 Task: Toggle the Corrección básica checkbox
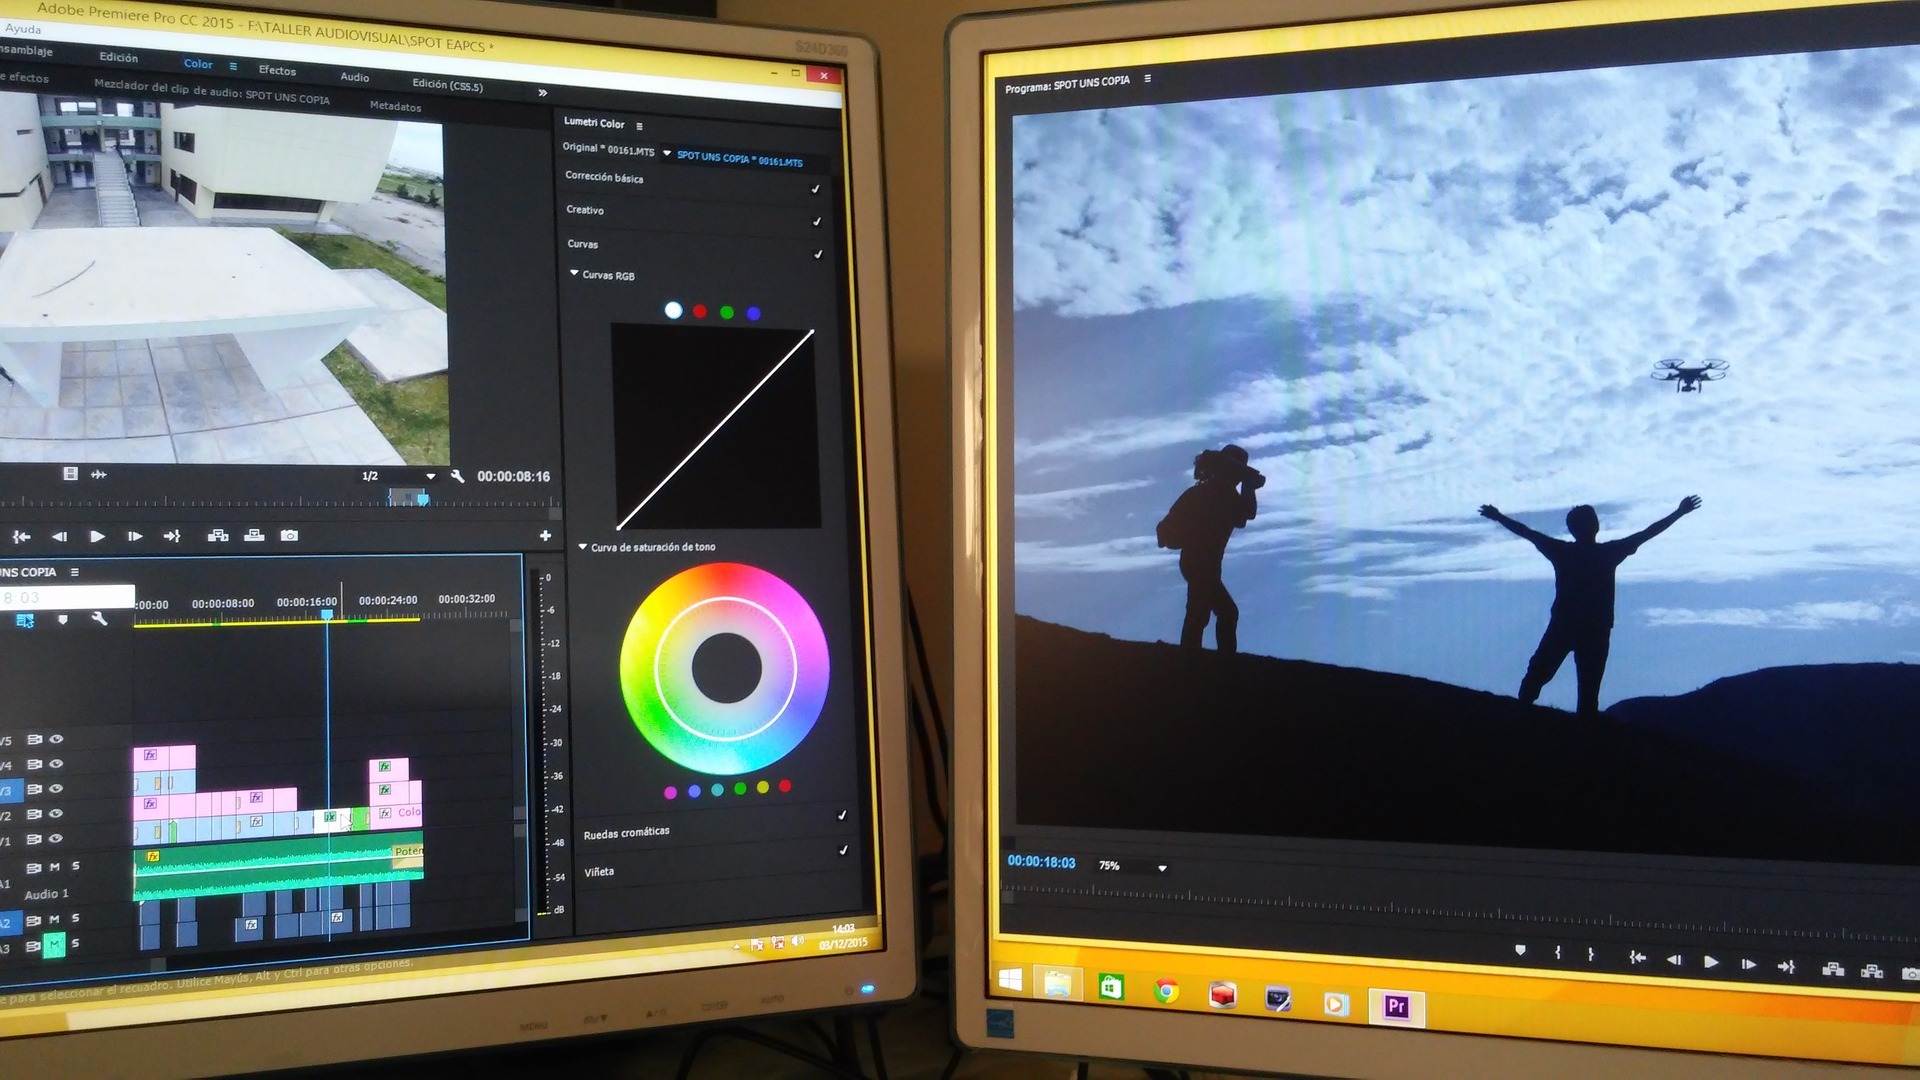(x=816, y=189)
